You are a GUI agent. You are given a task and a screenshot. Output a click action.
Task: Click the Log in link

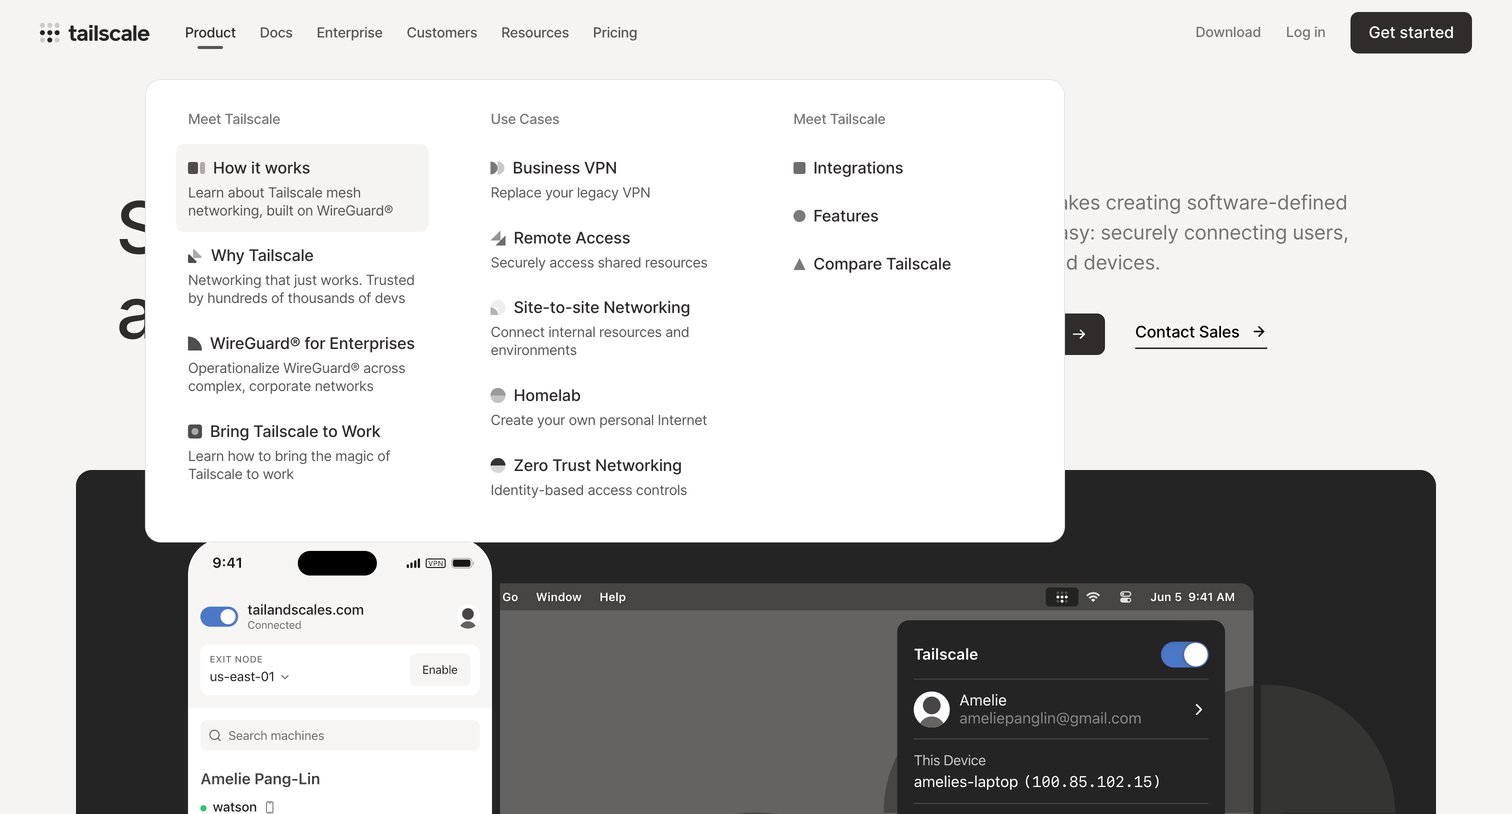click(x=1305, y=33)
